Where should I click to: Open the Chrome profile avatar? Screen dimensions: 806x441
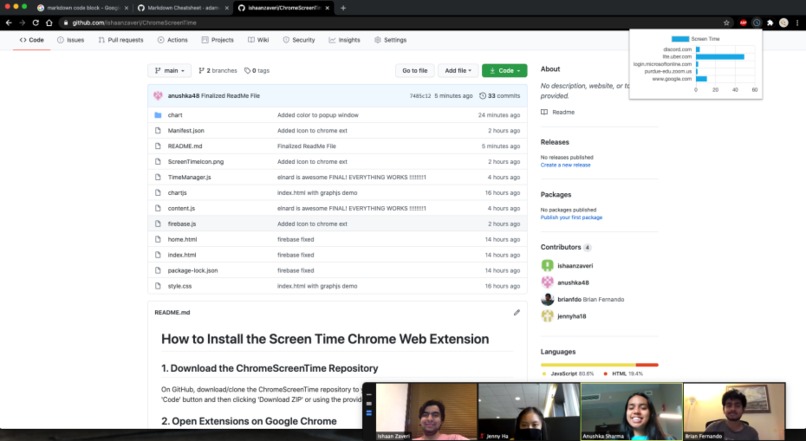[x=783, y=23]
